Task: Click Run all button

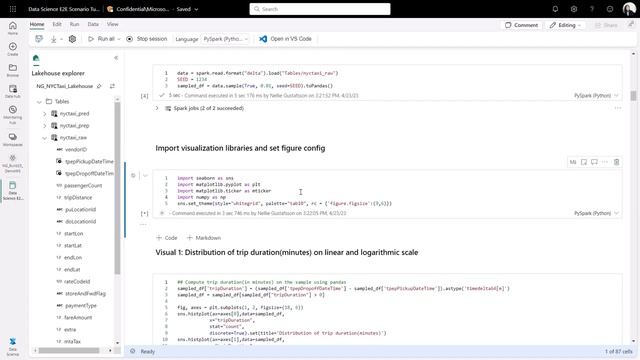Action: tap(101, 39)
